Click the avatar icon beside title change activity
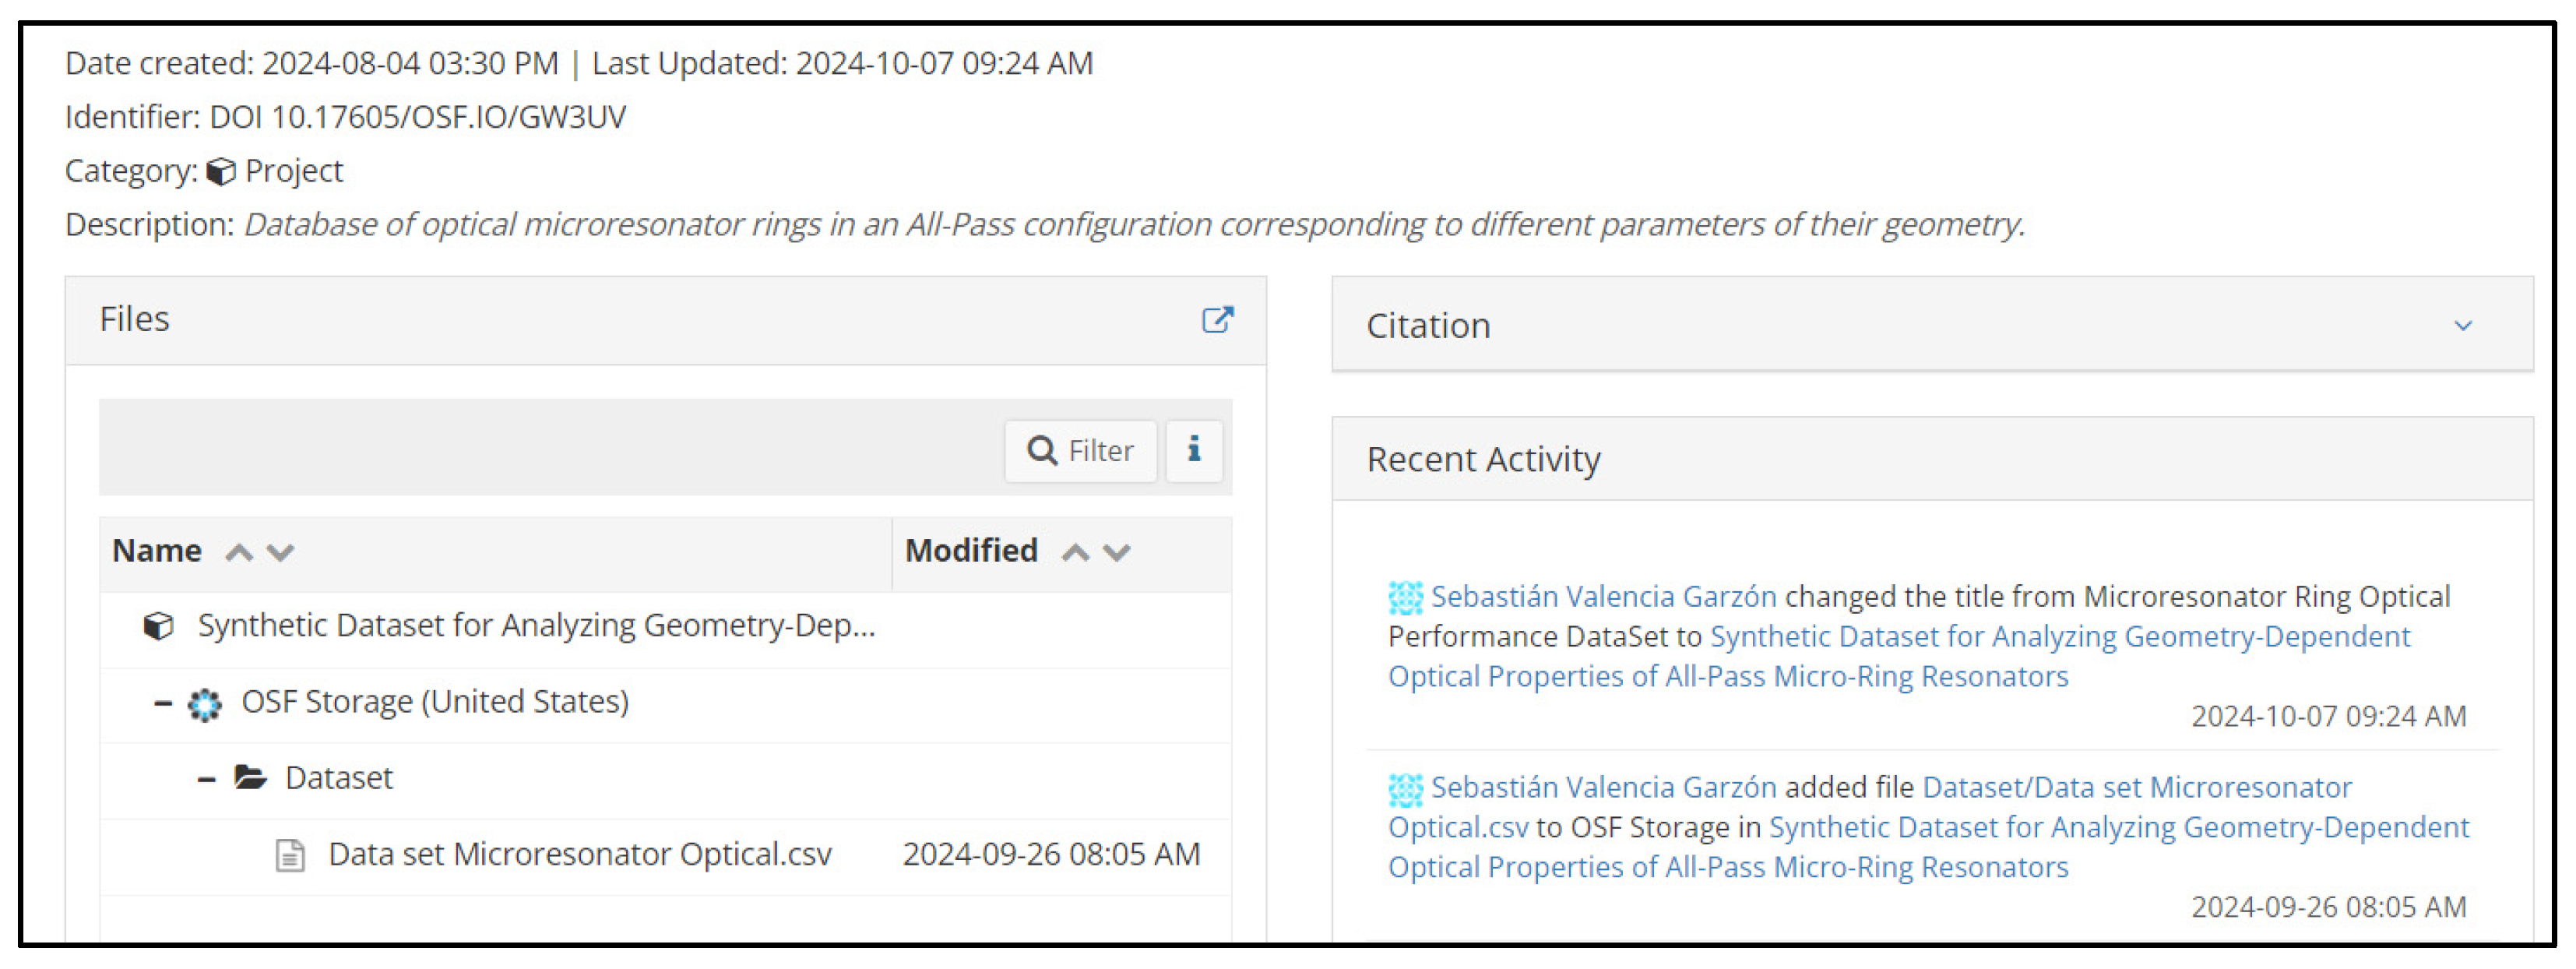The image size is (2576, 969). (1405, 598)
